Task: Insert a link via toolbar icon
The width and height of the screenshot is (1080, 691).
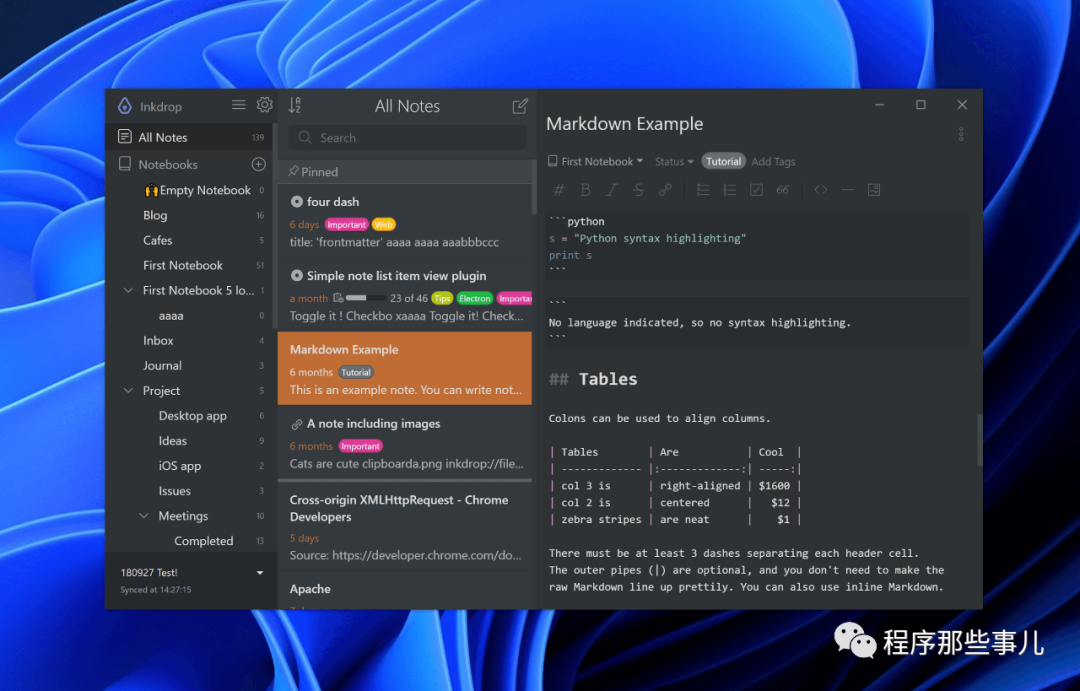Action: [665, 189]
